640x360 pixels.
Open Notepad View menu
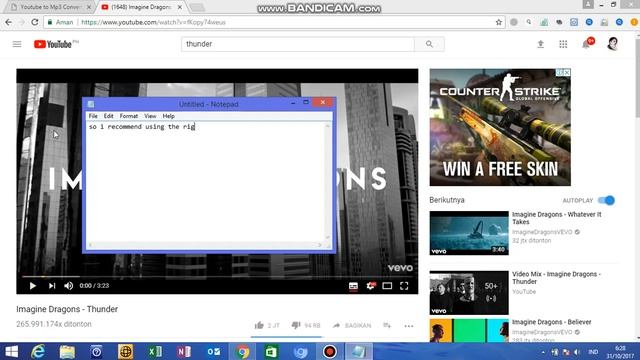(x=150, y=116)
